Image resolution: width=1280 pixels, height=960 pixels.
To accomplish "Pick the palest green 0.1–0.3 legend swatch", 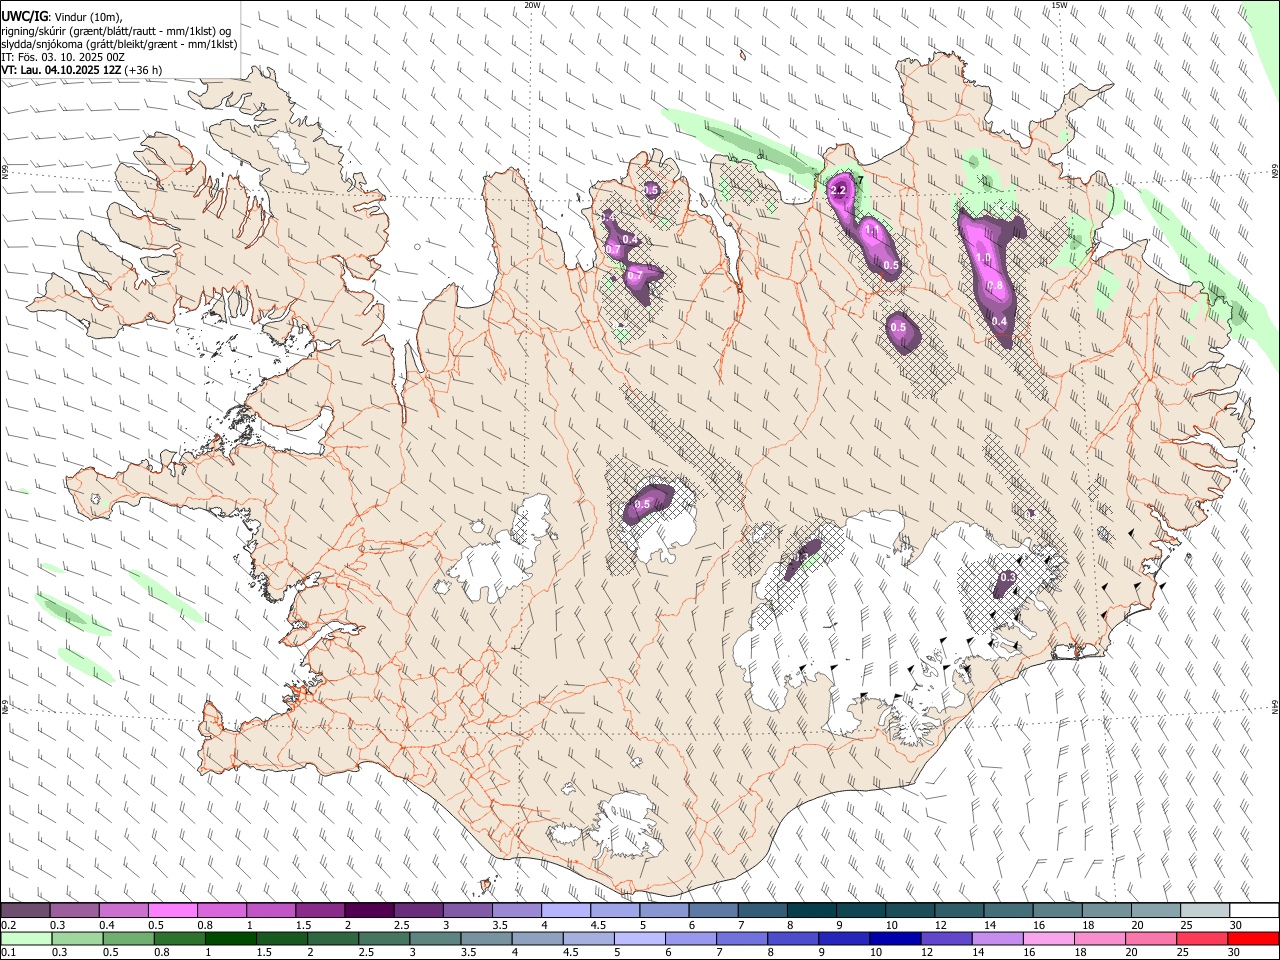I will (26, 938).
